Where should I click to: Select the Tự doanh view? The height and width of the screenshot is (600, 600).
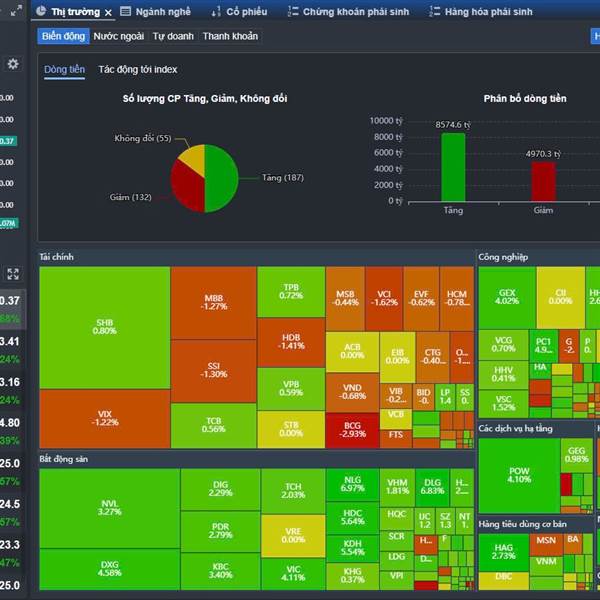[x=173, y=36]
